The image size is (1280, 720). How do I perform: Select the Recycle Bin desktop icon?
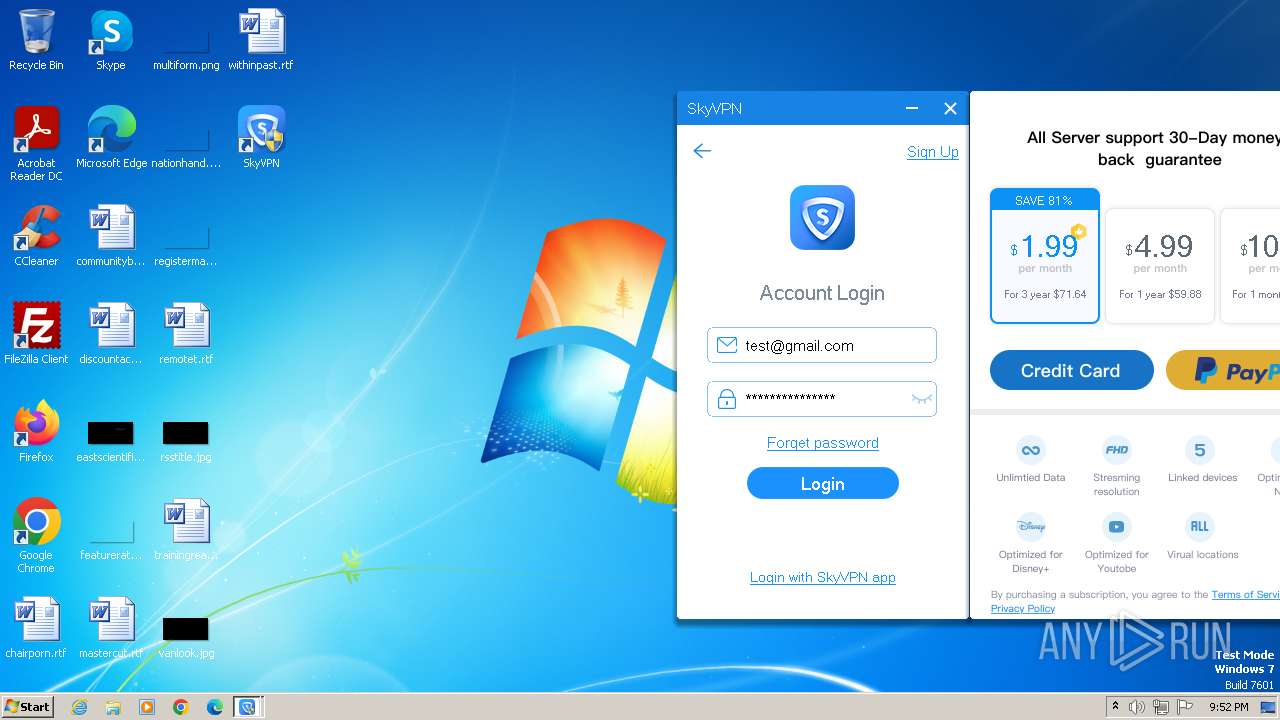click(x=36, y=40)
